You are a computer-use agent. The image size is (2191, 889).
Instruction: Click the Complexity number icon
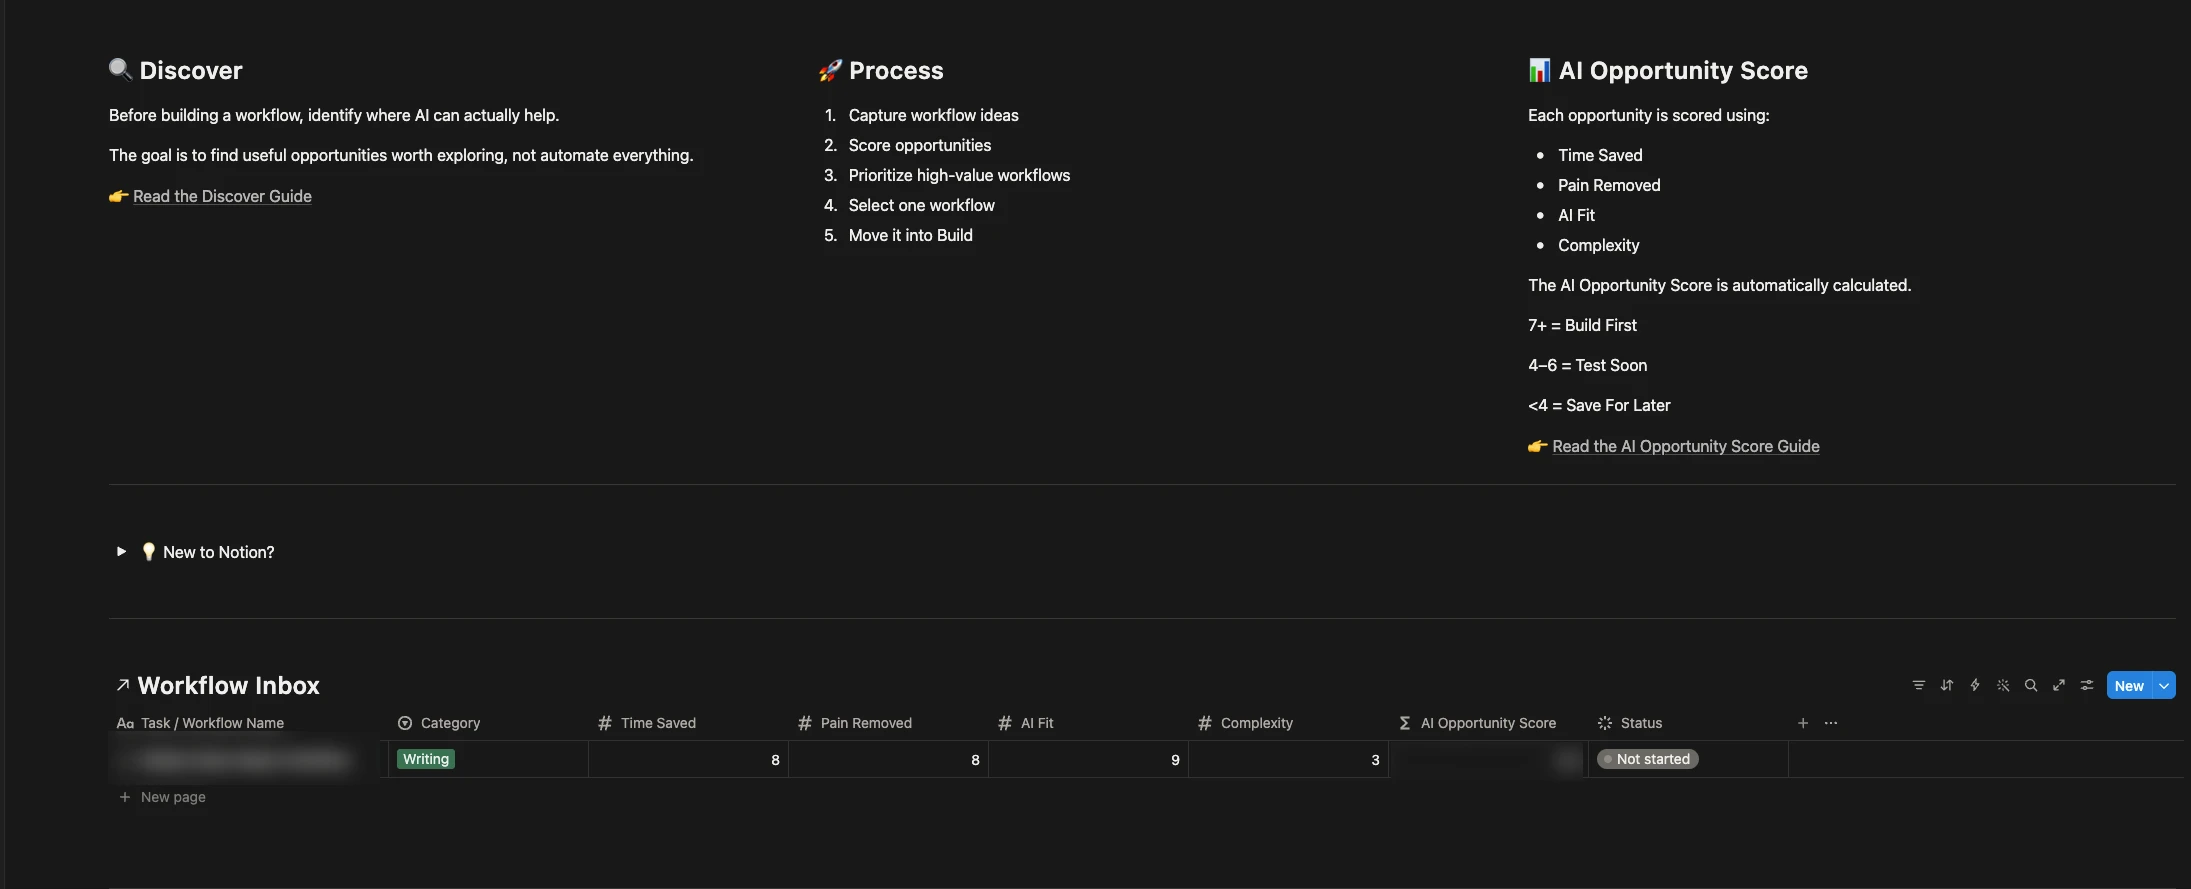coord(1205,723)
